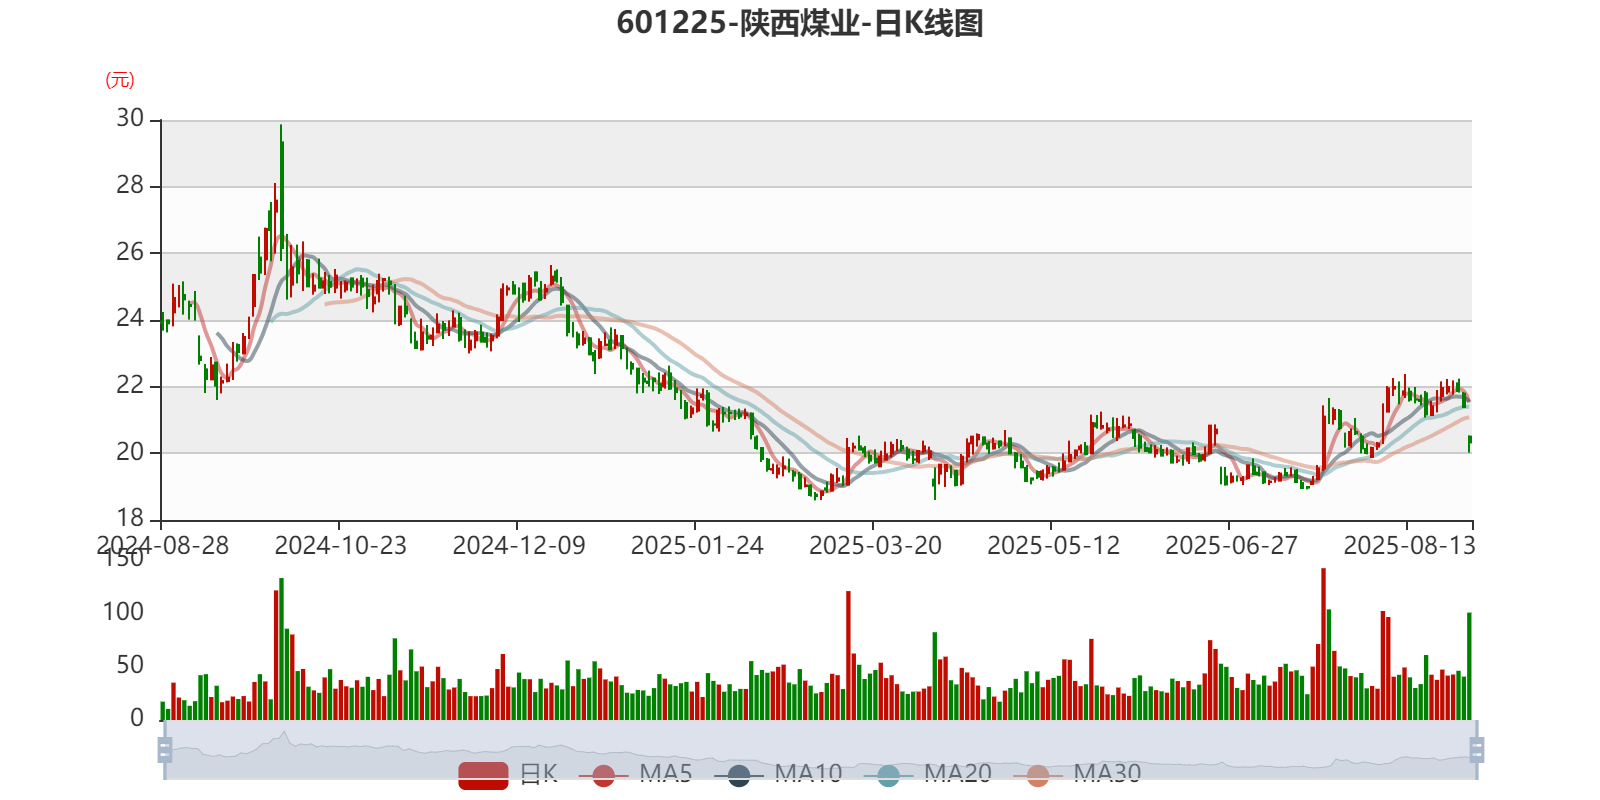Click the chart title 601225-陕西煤业-日K线图

(x=800, y=23)
